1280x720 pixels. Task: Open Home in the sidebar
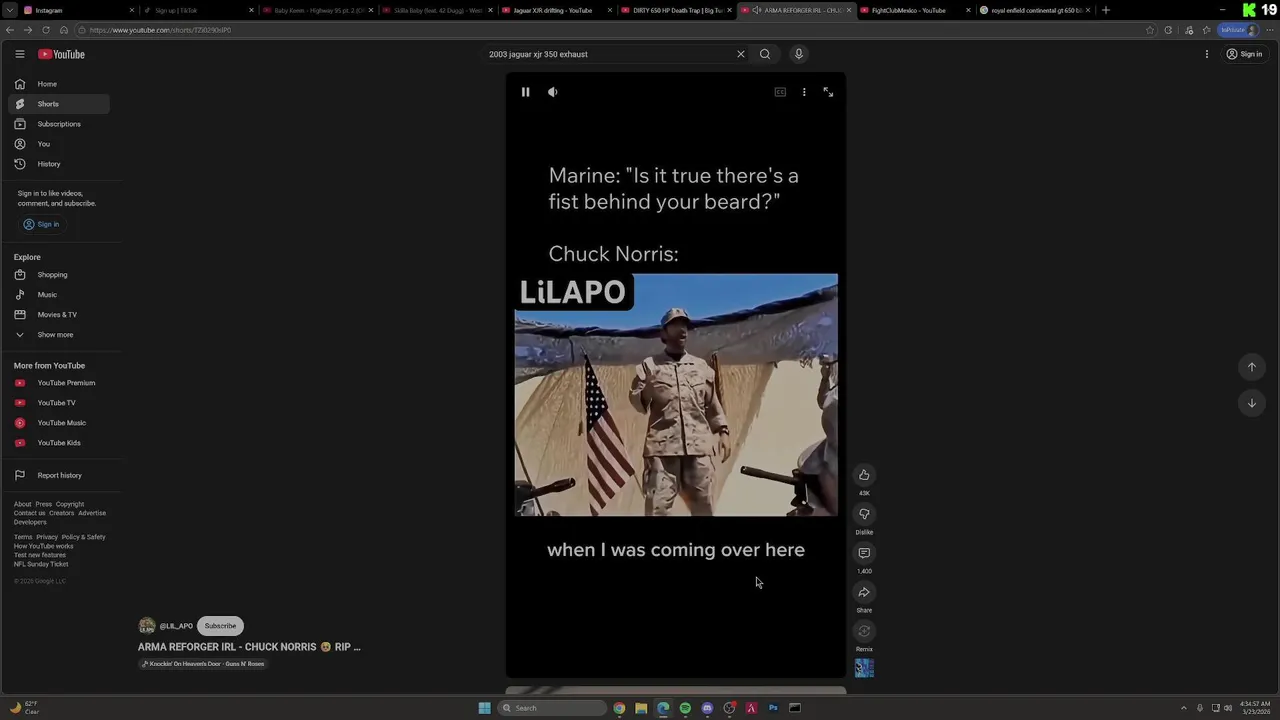(x=59, y=84)
